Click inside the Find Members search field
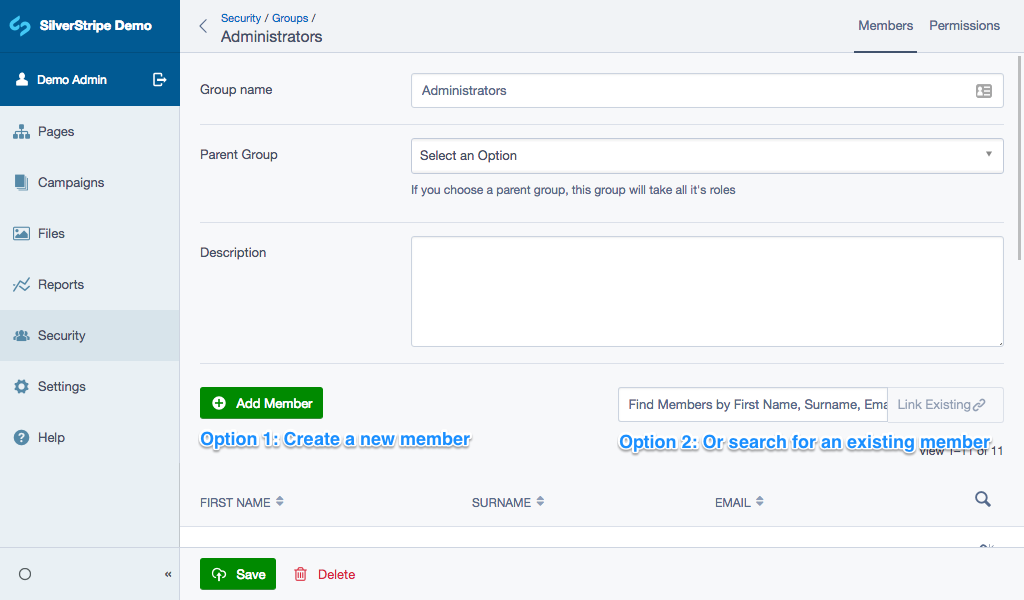1024x600 pixels. click(750, 404)
